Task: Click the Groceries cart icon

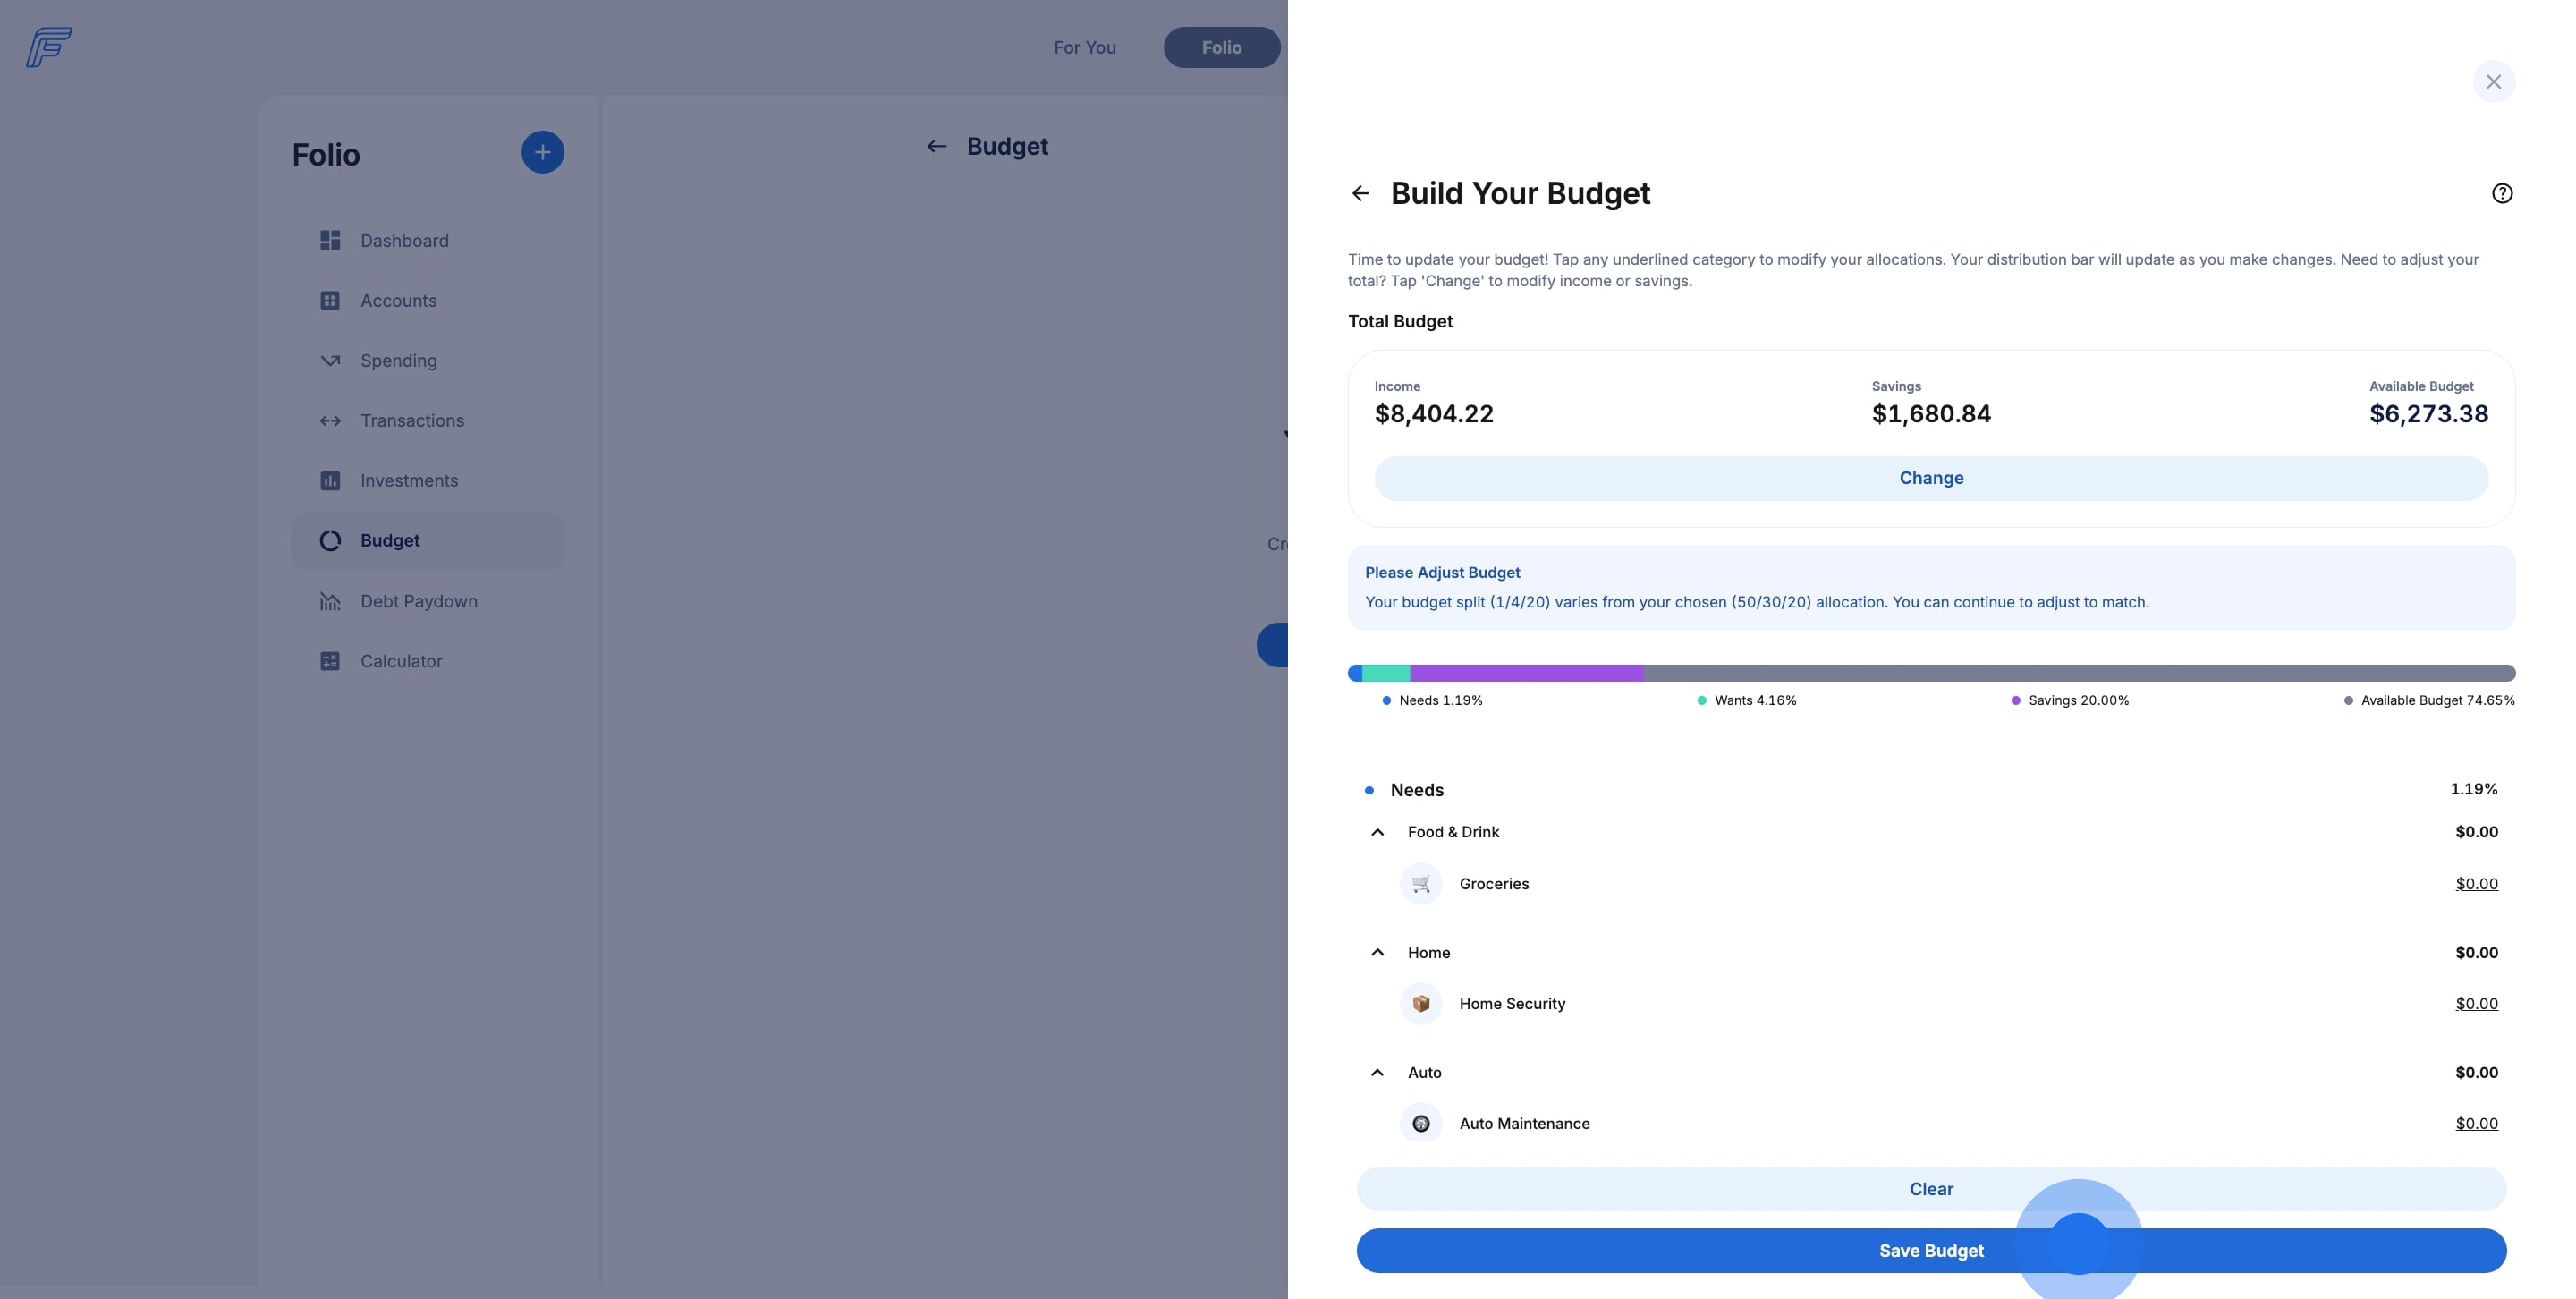Action: 1420,884
